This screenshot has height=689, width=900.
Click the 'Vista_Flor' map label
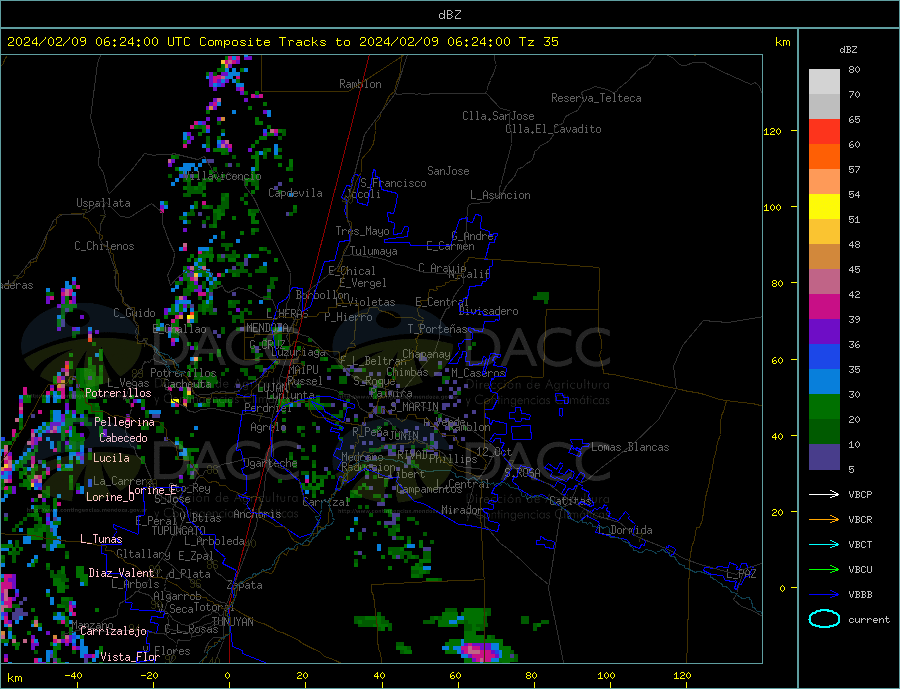point(130,657)
